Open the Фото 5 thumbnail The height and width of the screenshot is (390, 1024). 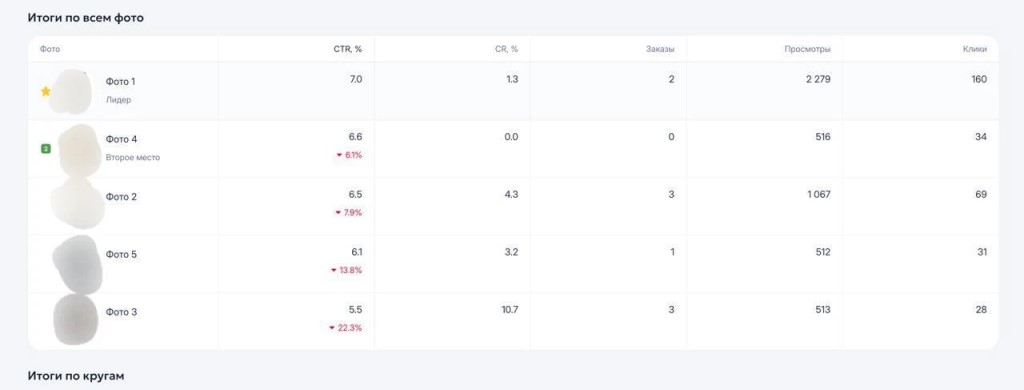[x=78, y=265]
